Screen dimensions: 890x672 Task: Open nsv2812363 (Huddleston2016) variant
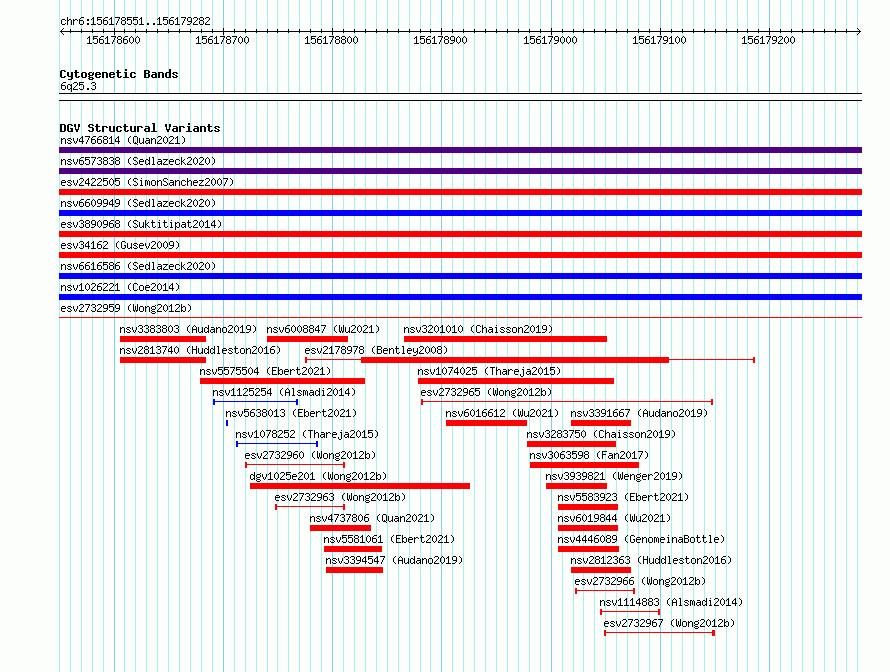tap(651, 560)
